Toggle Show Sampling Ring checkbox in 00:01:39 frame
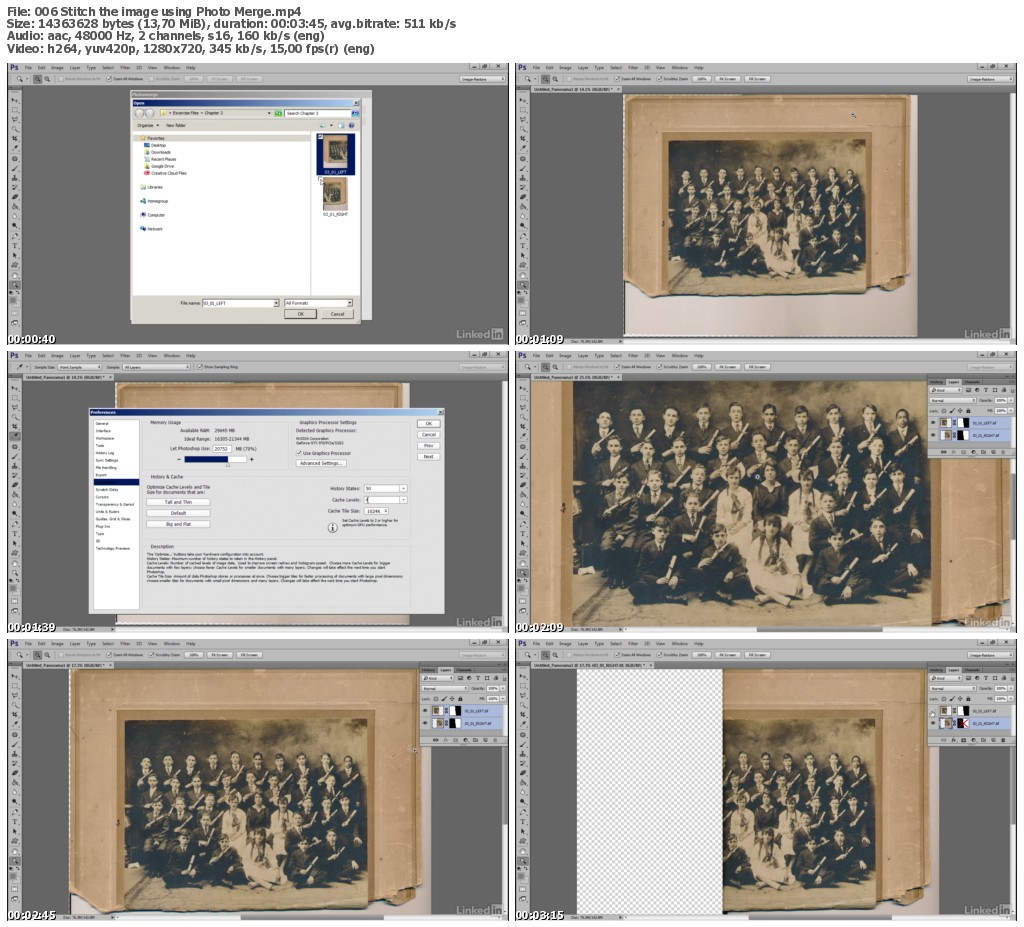1024x927 pixels. point(200,367)
